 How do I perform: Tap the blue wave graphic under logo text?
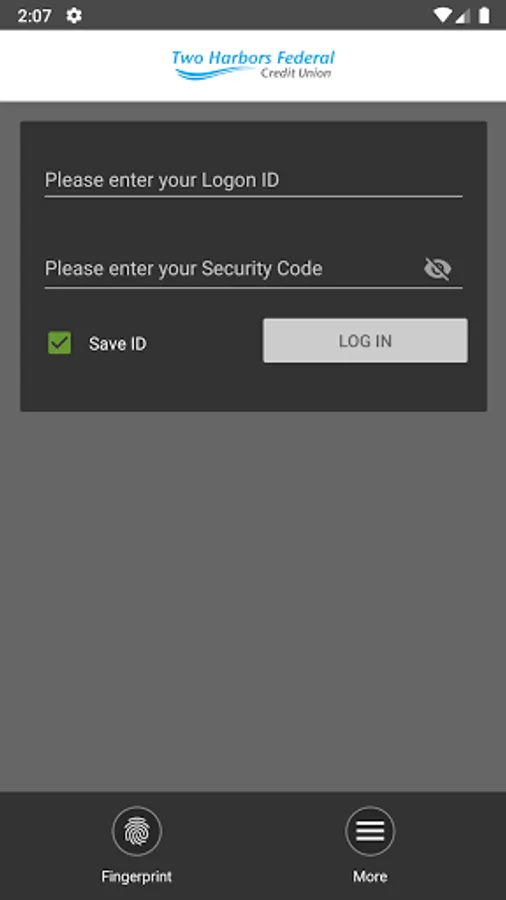(213, 73)
